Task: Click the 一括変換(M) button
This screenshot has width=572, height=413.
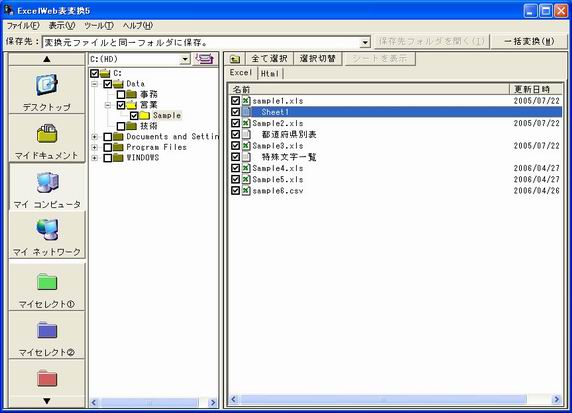Action: coord(529,41)
